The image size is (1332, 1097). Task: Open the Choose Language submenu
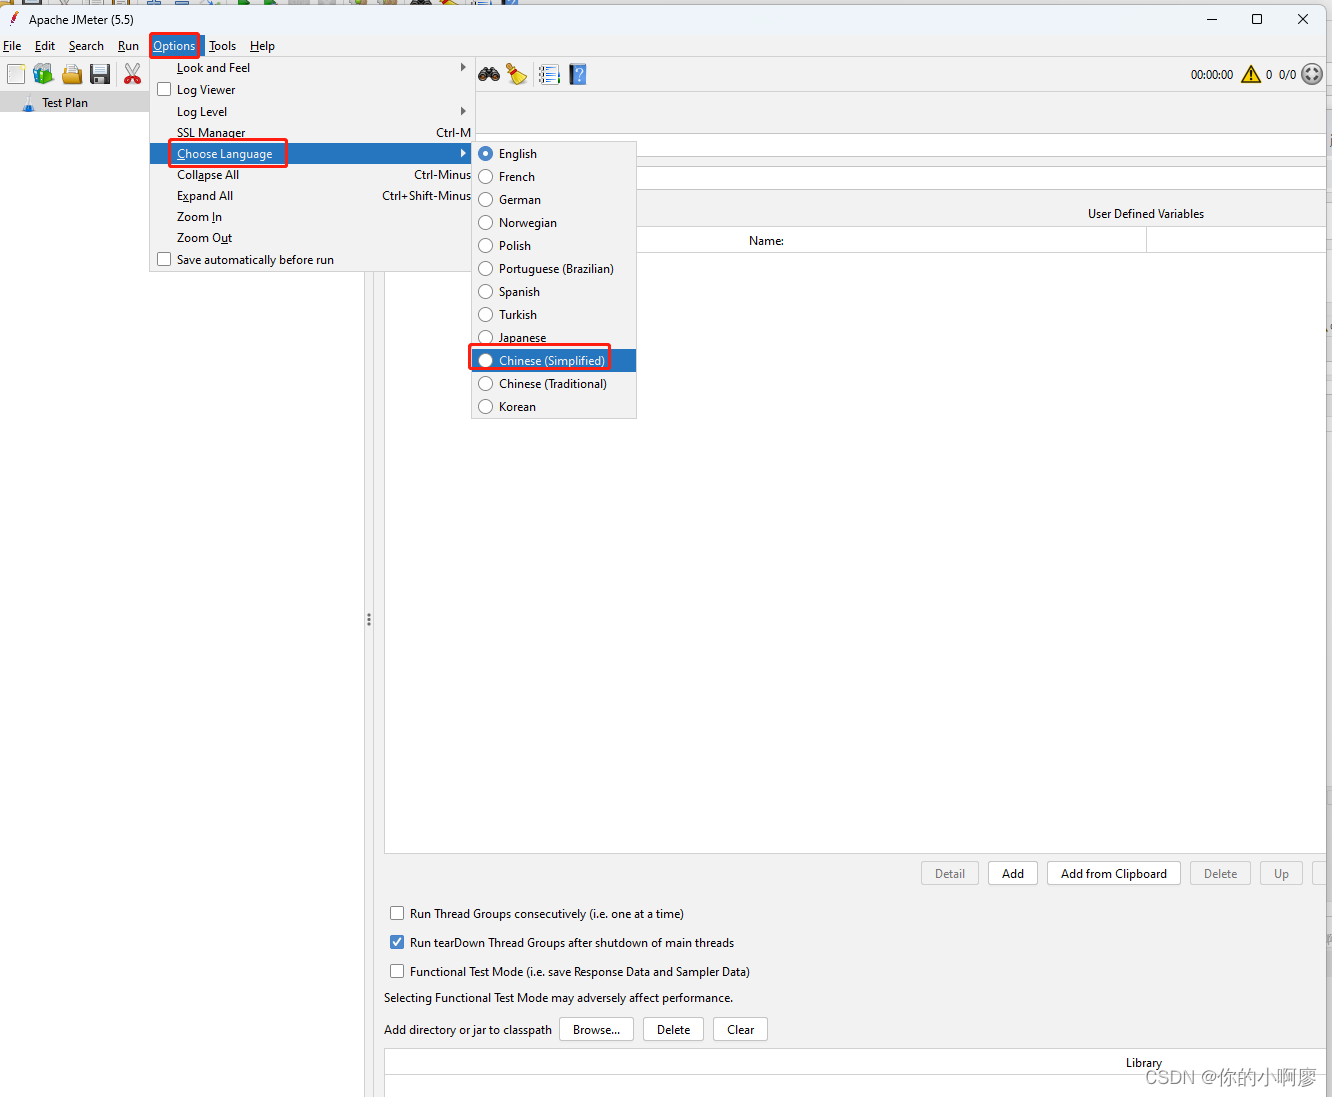pos(311,154)
